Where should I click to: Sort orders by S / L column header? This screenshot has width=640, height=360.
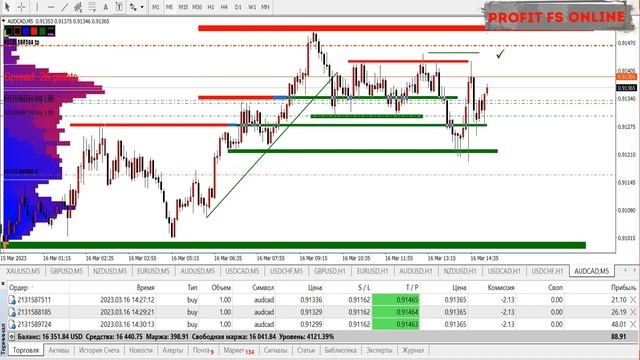tap(364, 288)
